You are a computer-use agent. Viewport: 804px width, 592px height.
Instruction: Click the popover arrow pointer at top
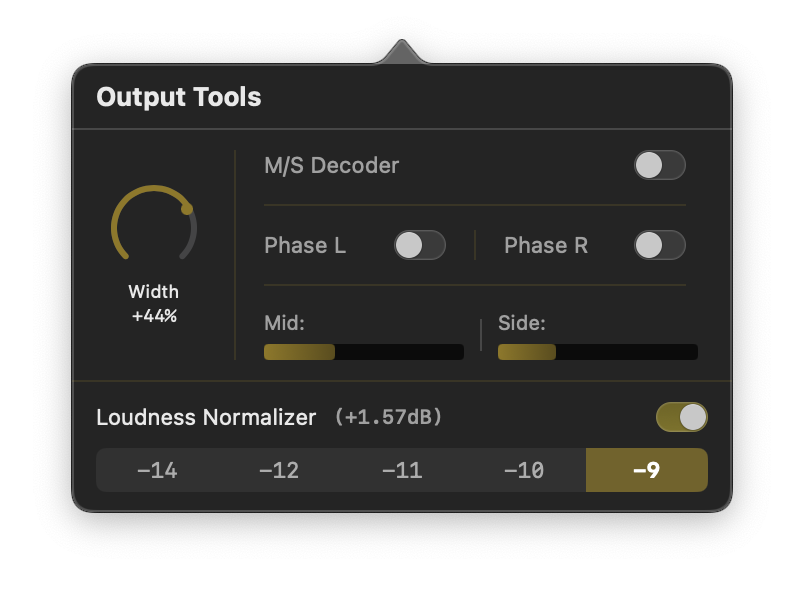pos(402,53)
